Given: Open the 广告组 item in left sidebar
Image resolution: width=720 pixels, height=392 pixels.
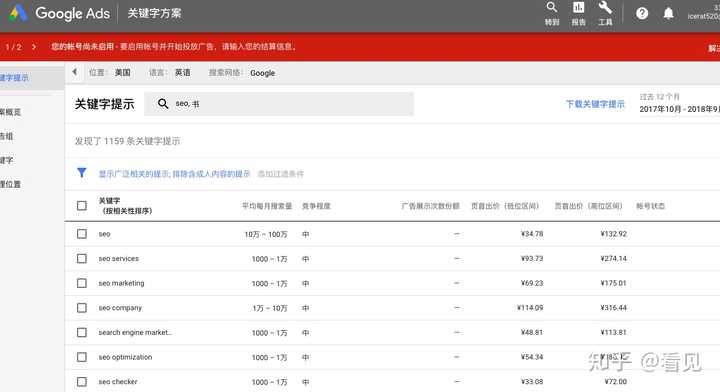Looking at the screenshot, I should point(6,136).
